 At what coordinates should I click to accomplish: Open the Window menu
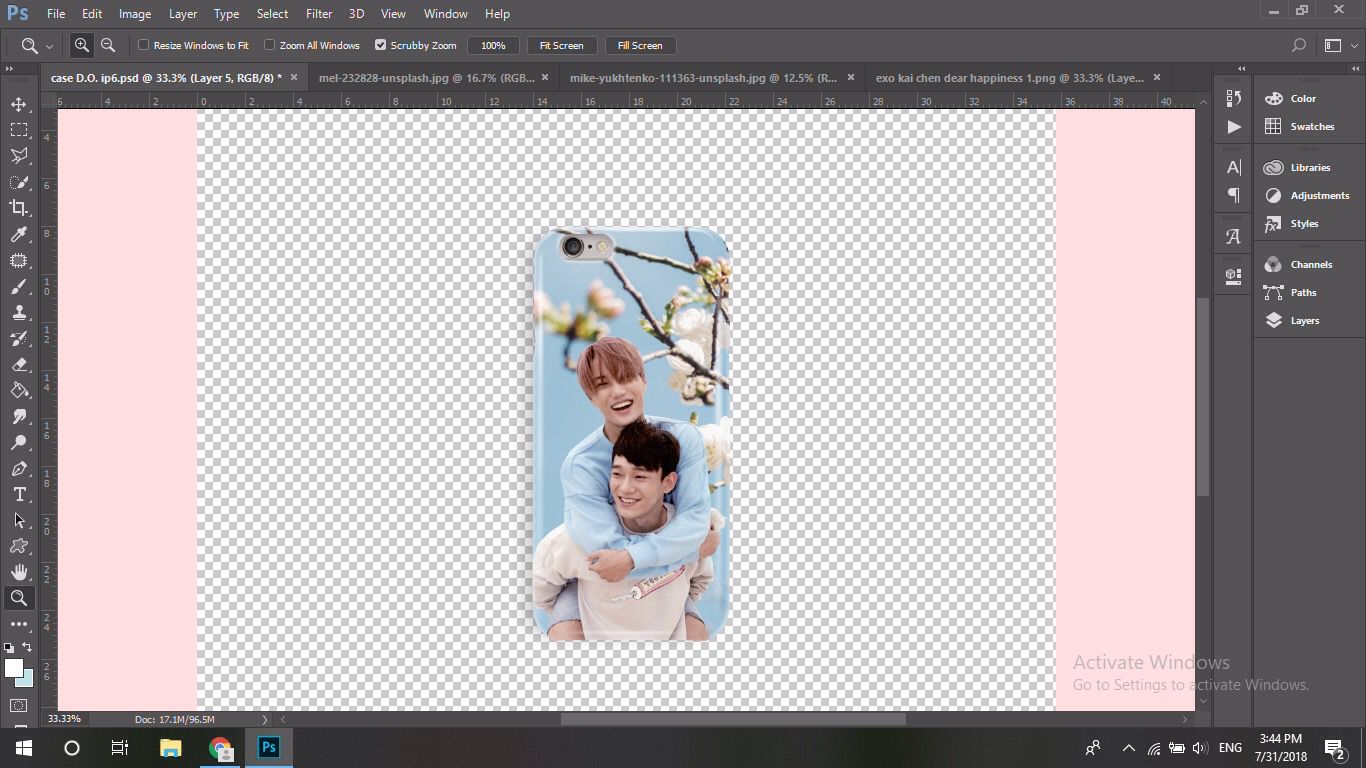click(x=446, y=14)
